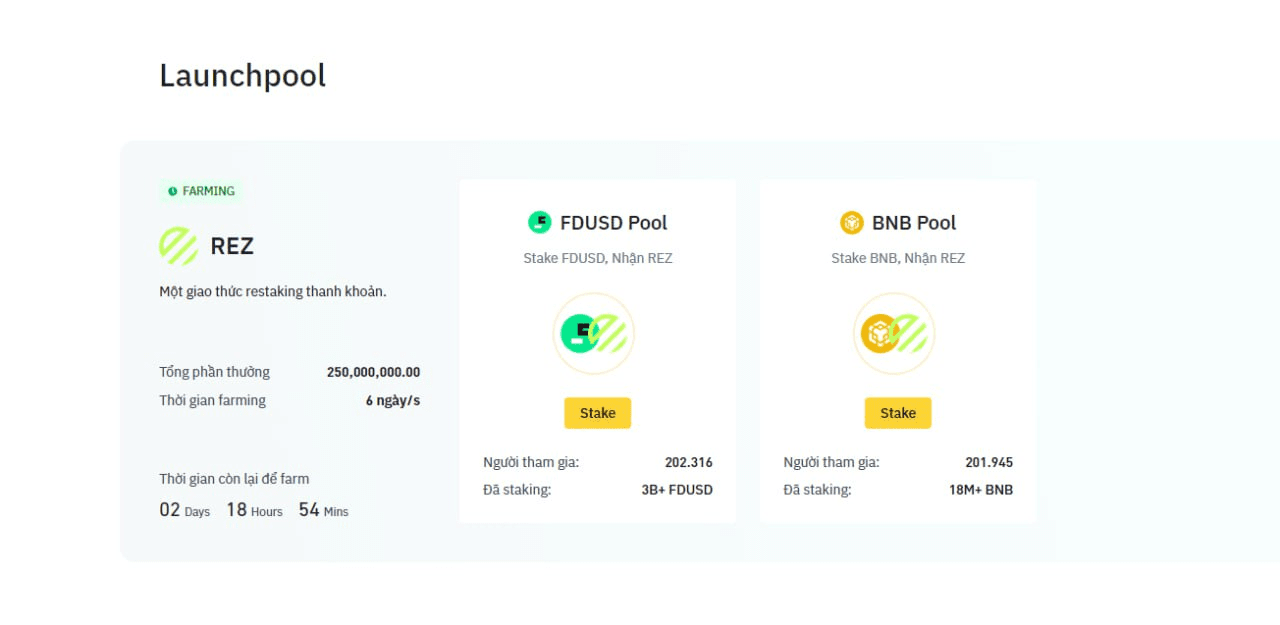The image size is (1280, 625).
Task: Select the FDUSD coin icon beside FDUSD Pool
Action: pyautogui.click(x=540, y=222)
